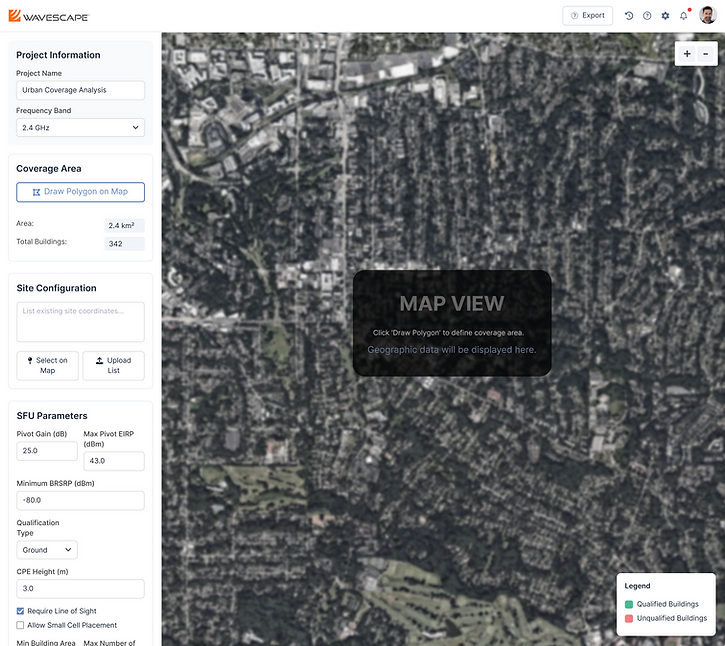725x646 pixels.
Task: Click Select on Map button
Action: click(48, 365)
